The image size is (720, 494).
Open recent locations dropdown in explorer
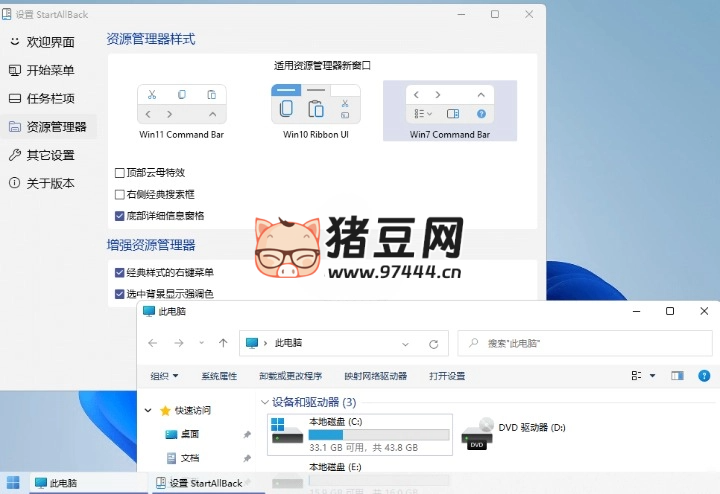(x=201, y=343)
